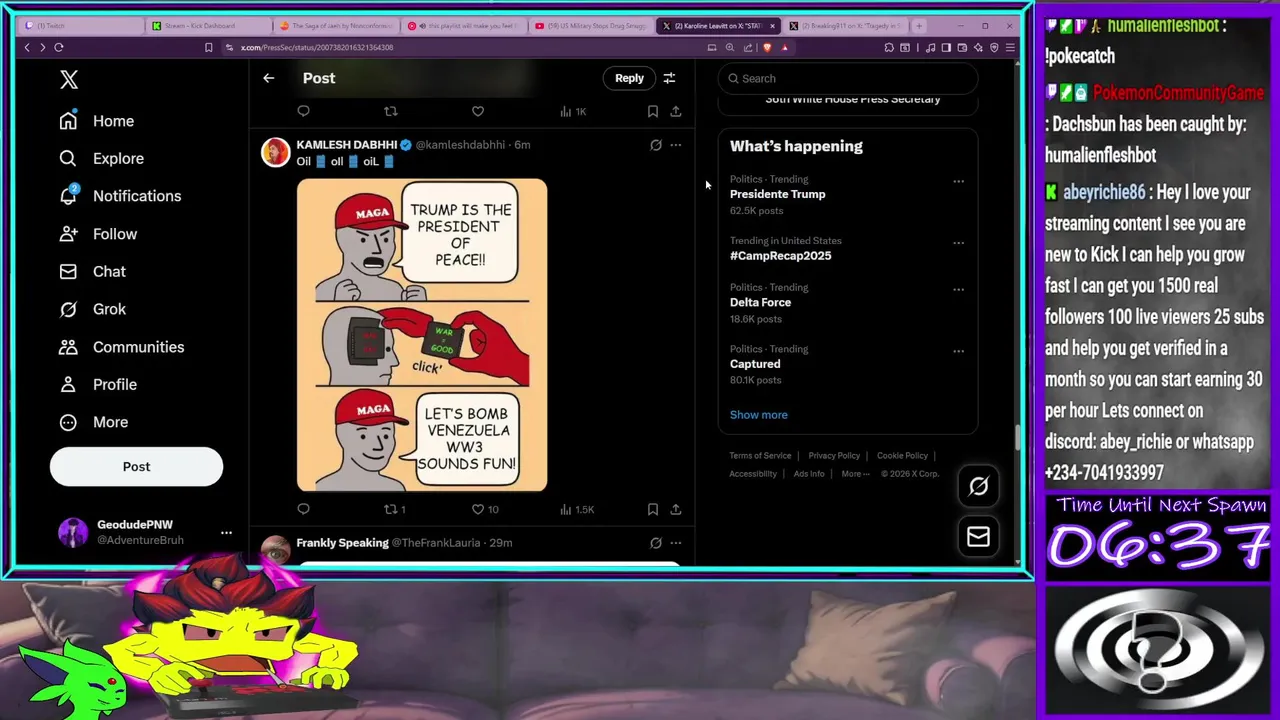Open more options for Delta Force trend

click(958, 289)
